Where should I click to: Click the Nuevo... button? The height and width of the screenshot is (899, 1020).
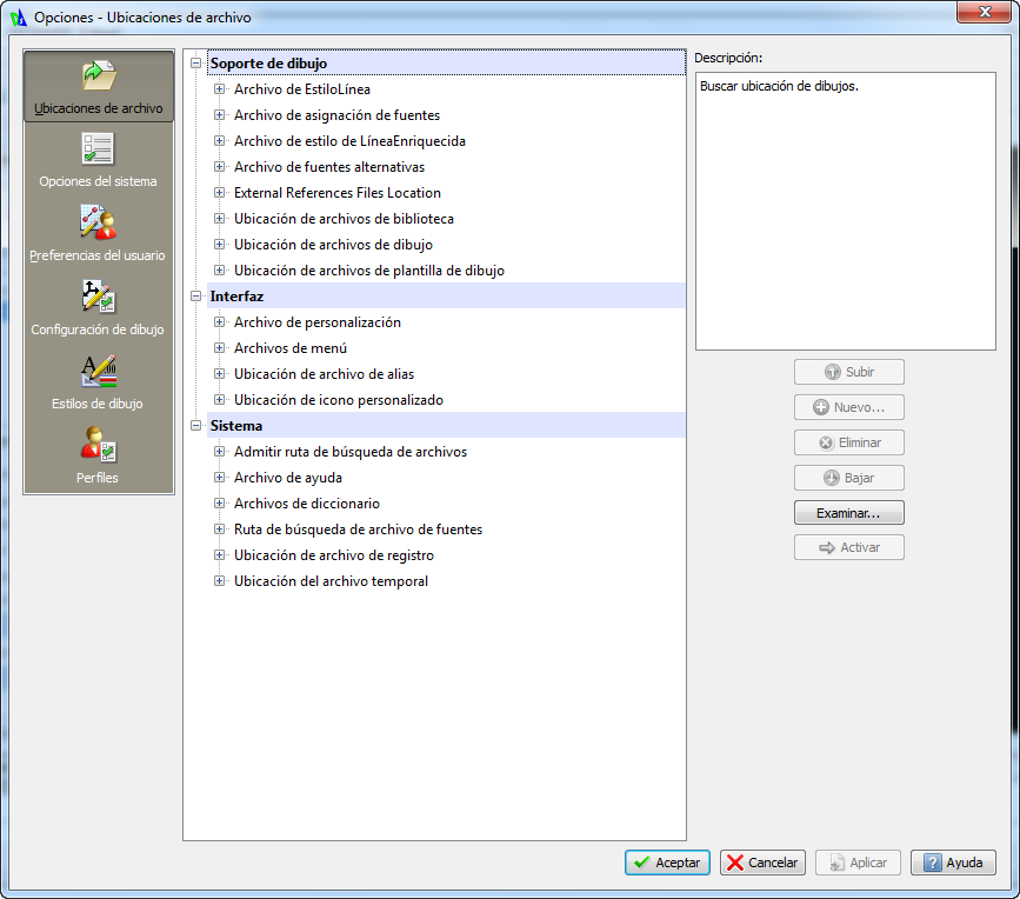(849, 407)
